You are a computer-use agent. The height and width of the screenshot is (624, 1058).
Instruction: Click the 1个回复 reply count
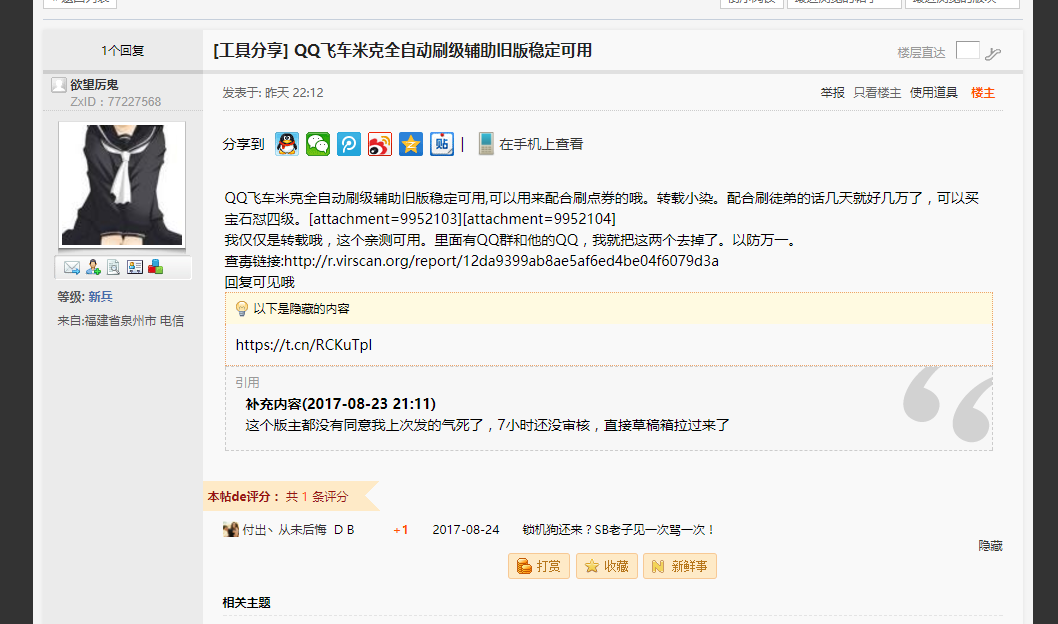point(123,51)
